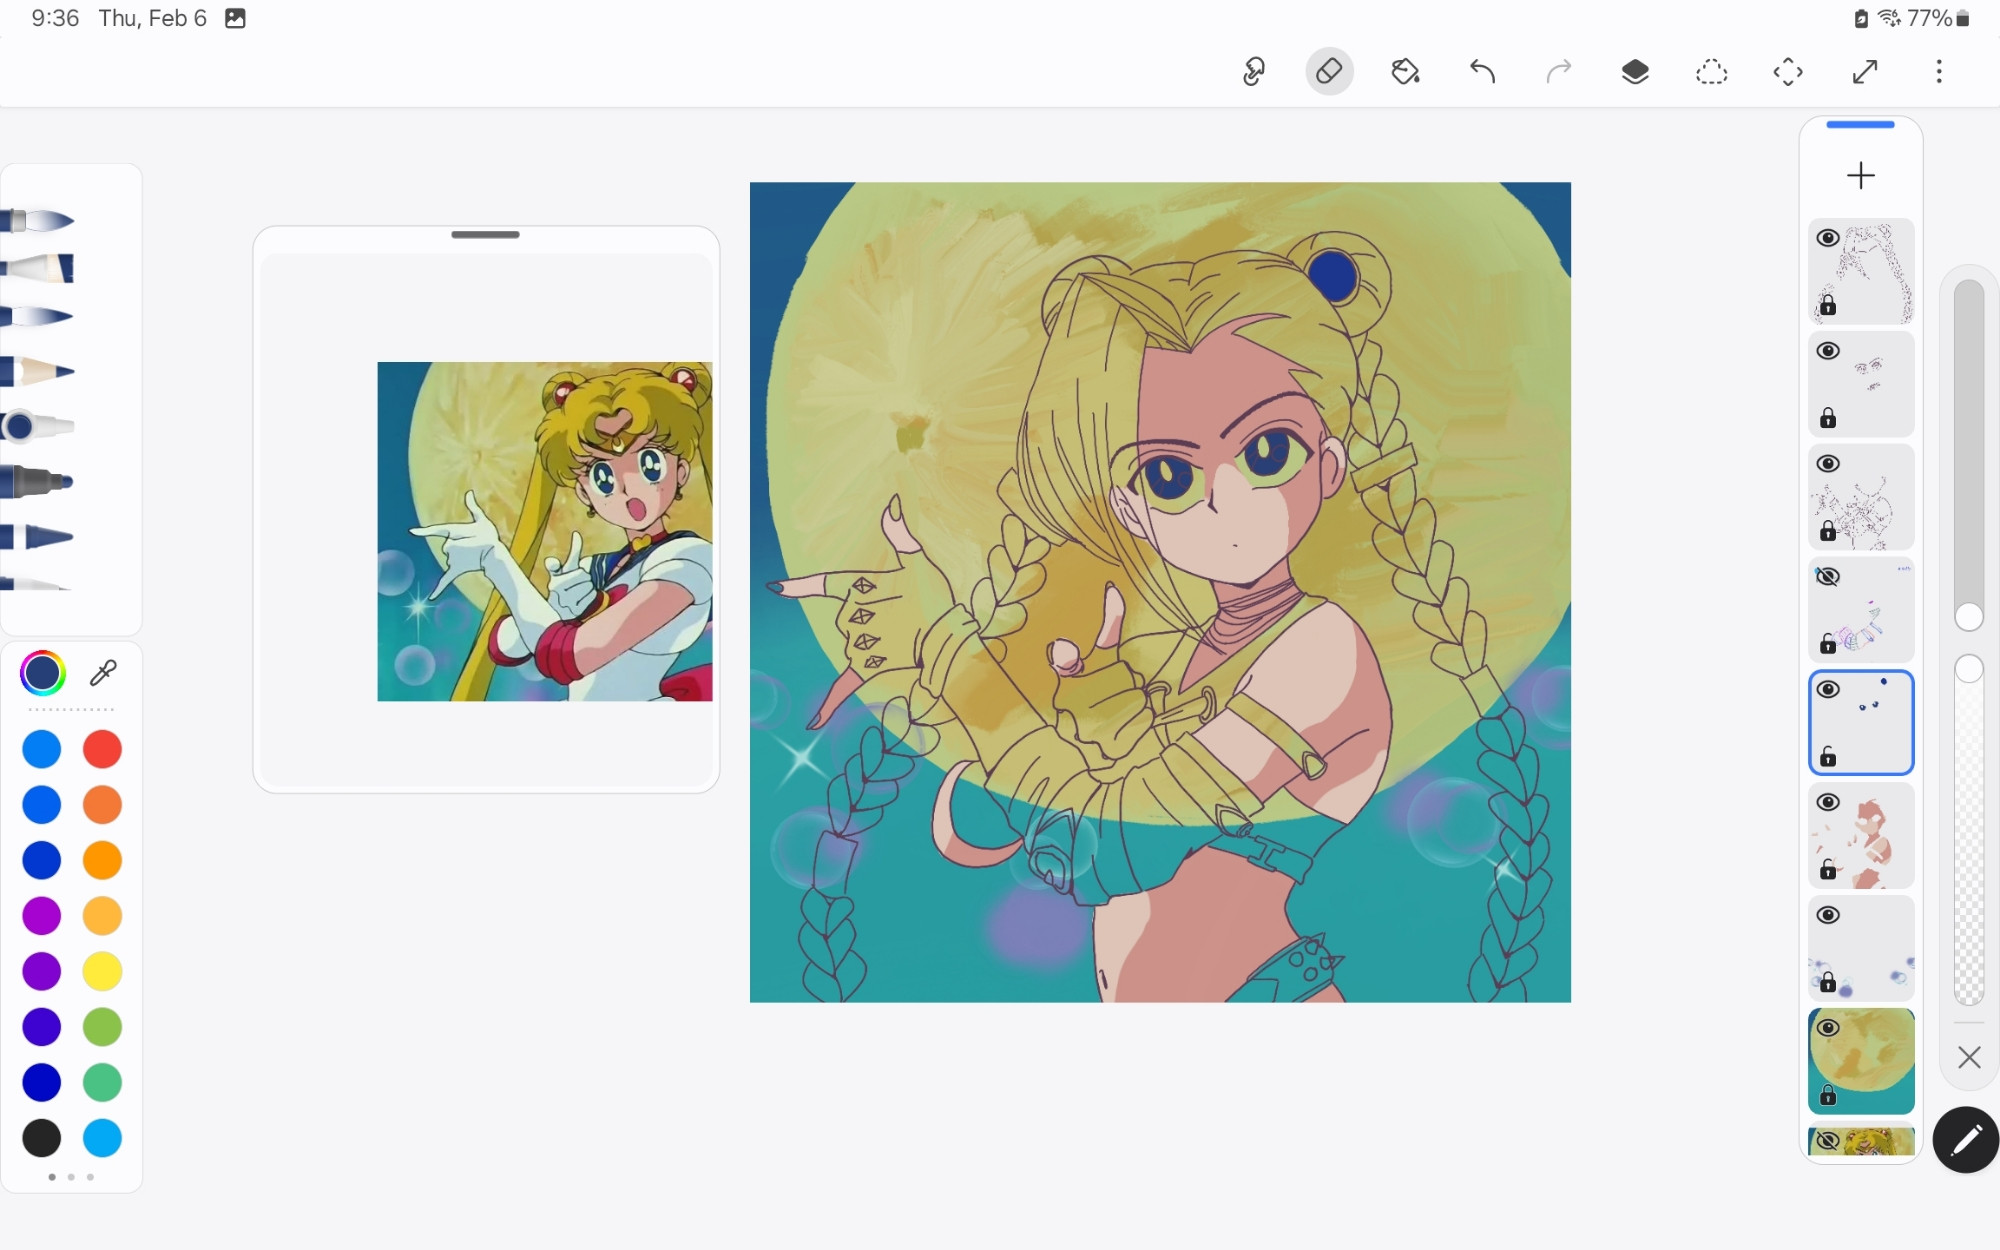Check the 77% battery indicator
The height and width of the screenshot is (1250, 2000).
tap(1938, 18)
